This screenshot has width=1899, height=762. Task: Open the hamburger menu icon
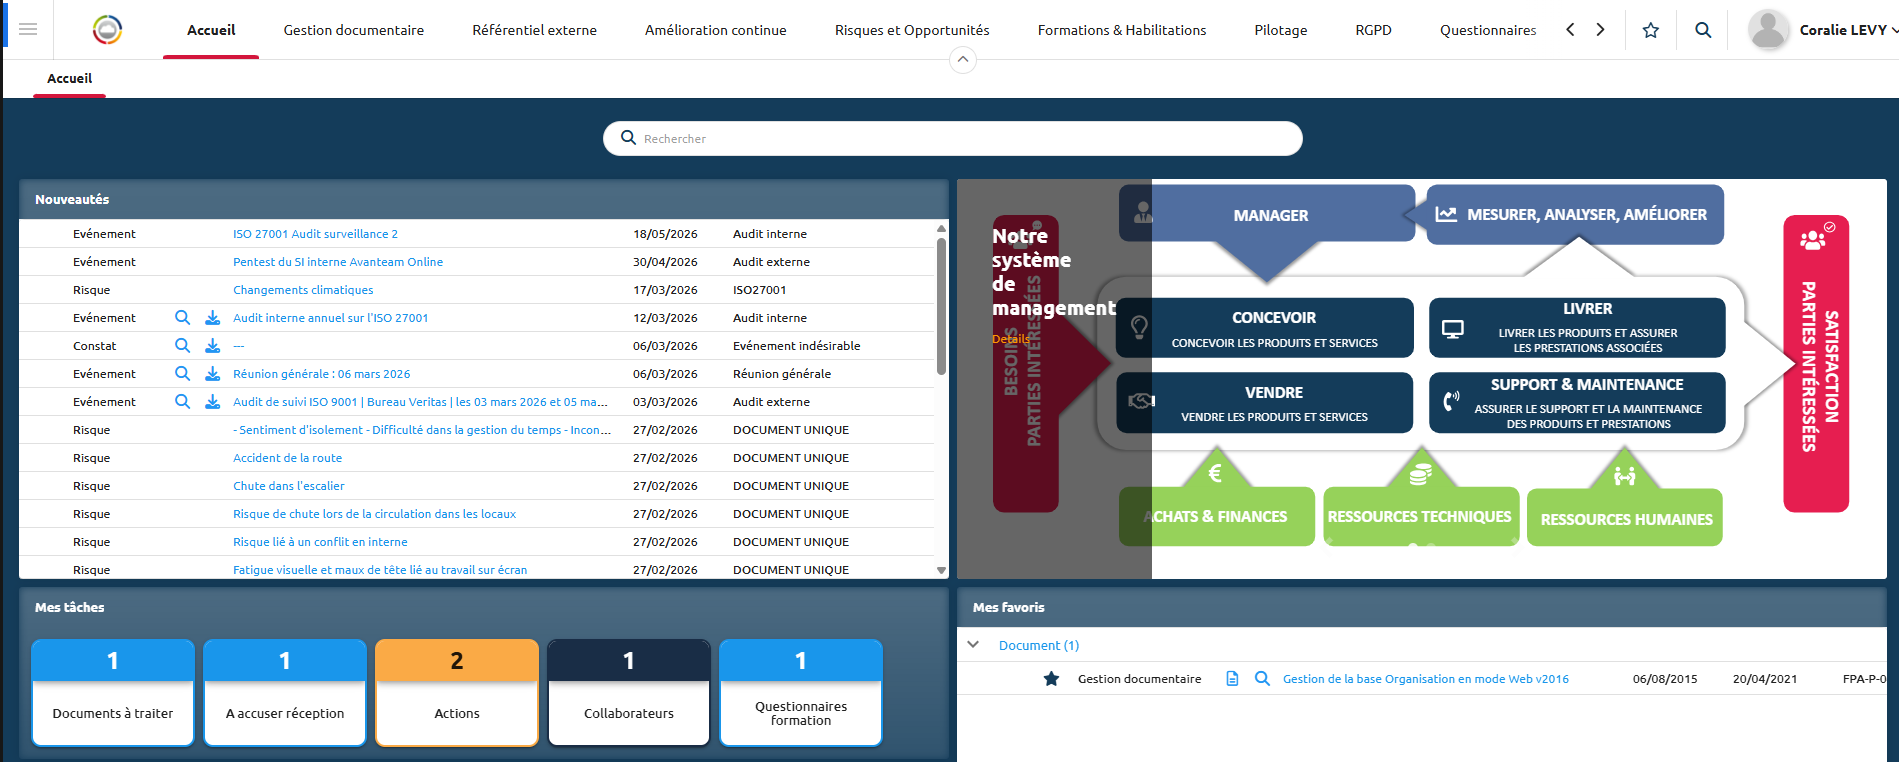28,29
